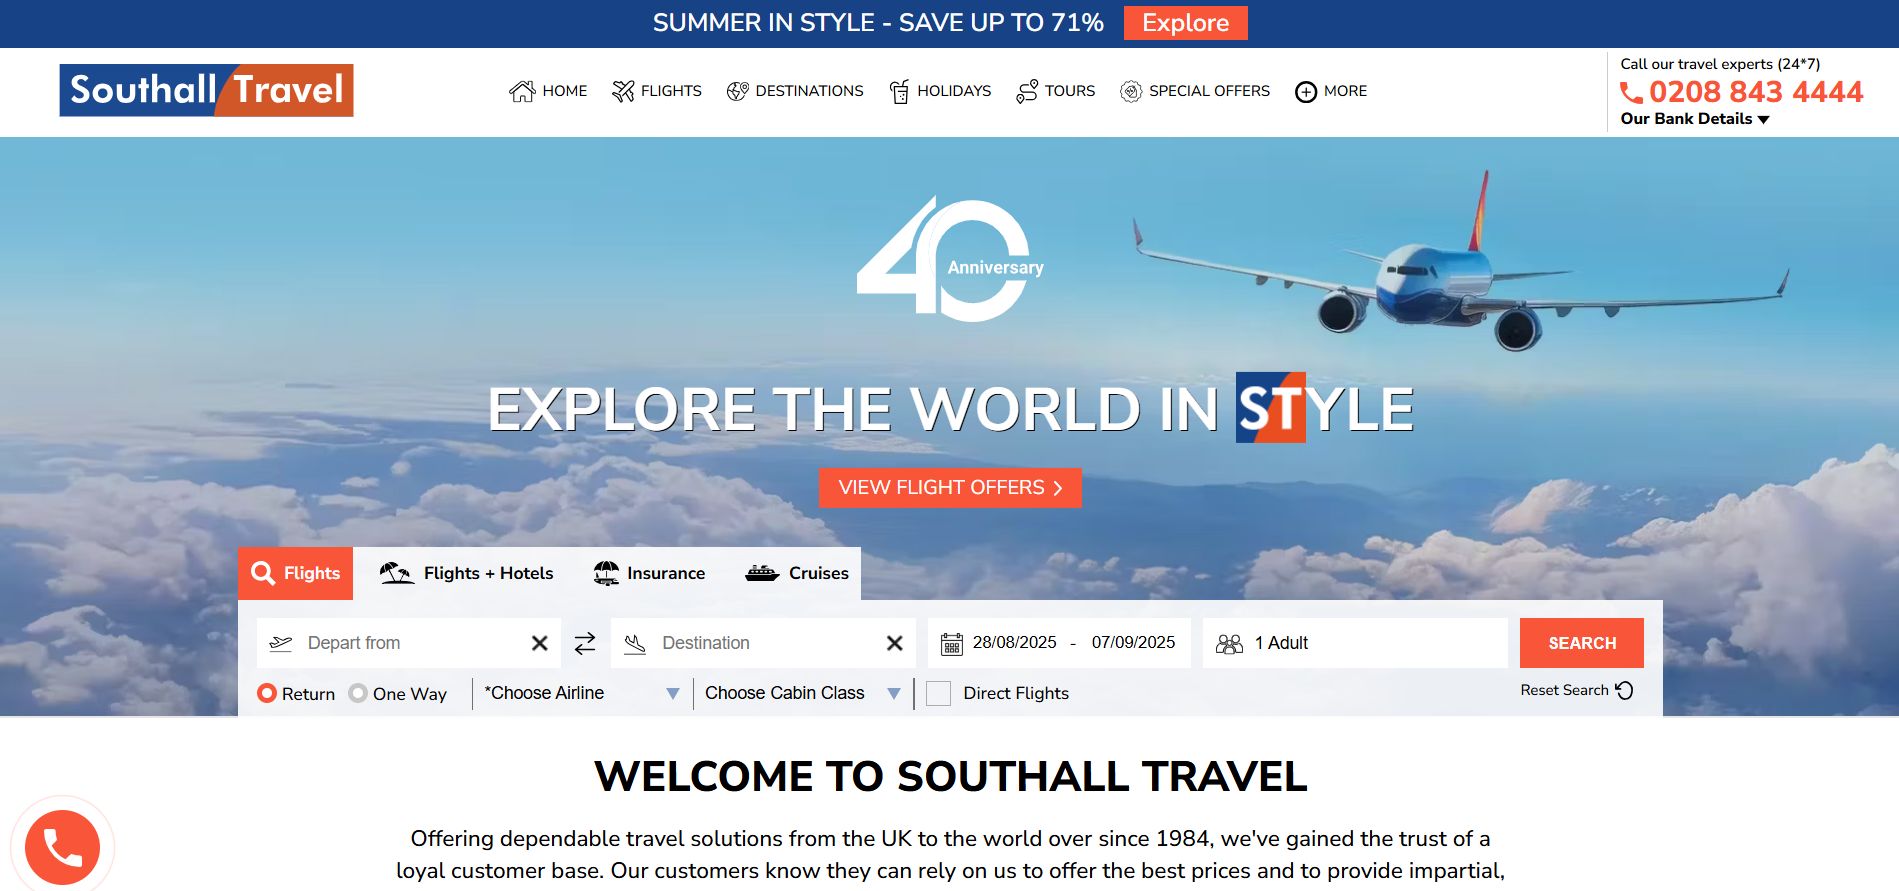
Task: Click the orange SEARCH button
Action: pyautogui.click(x=1582, y=643)
